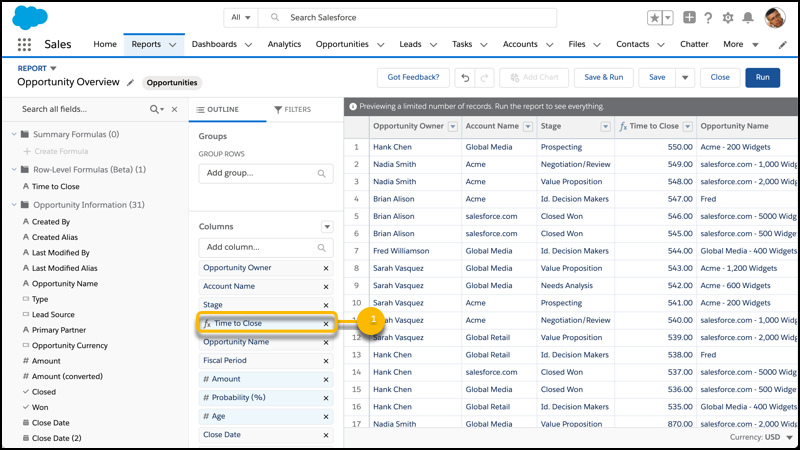Open the Save options dropdown arrow
The width and height of the screenshot is (800, 450).
(x=685, y=78)
